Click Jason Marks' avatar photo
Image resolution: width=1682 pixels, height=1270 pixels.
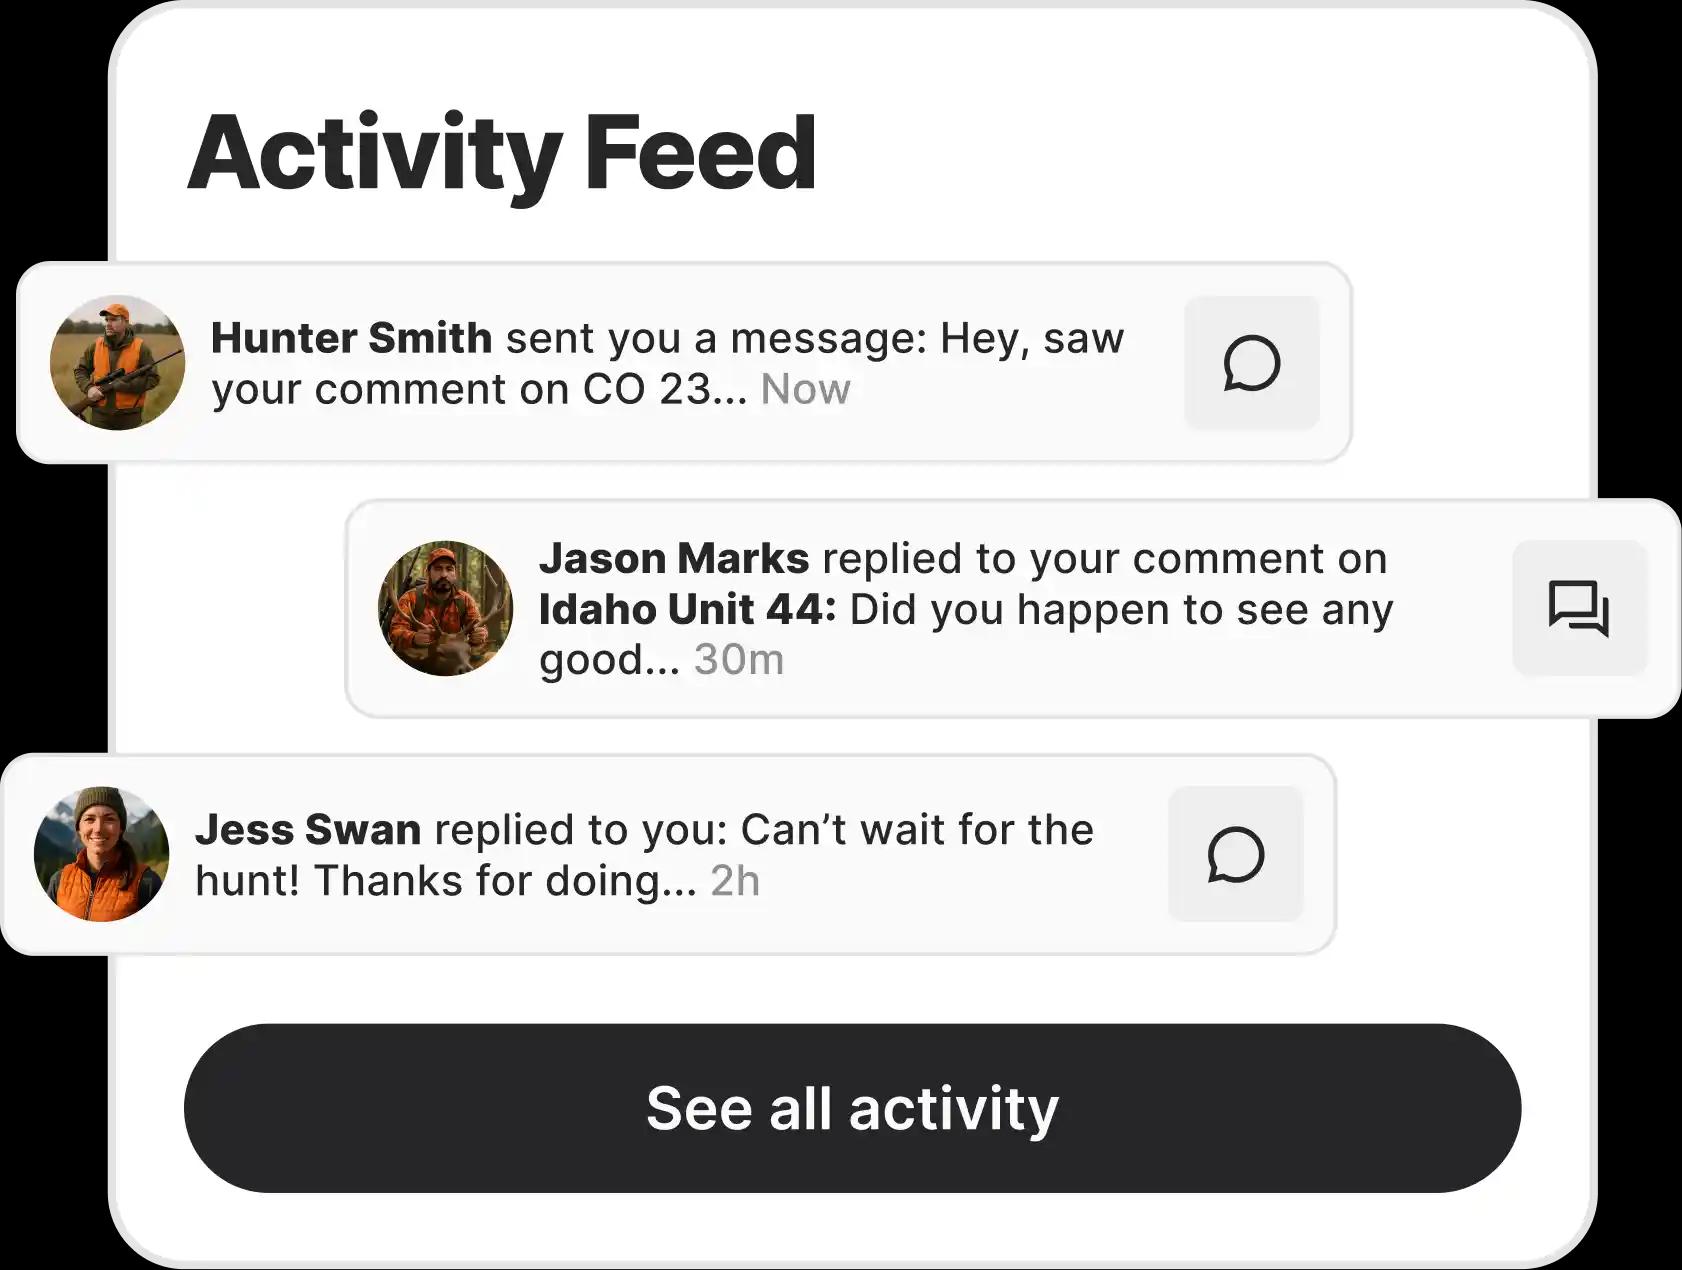[x=445, y=608]
